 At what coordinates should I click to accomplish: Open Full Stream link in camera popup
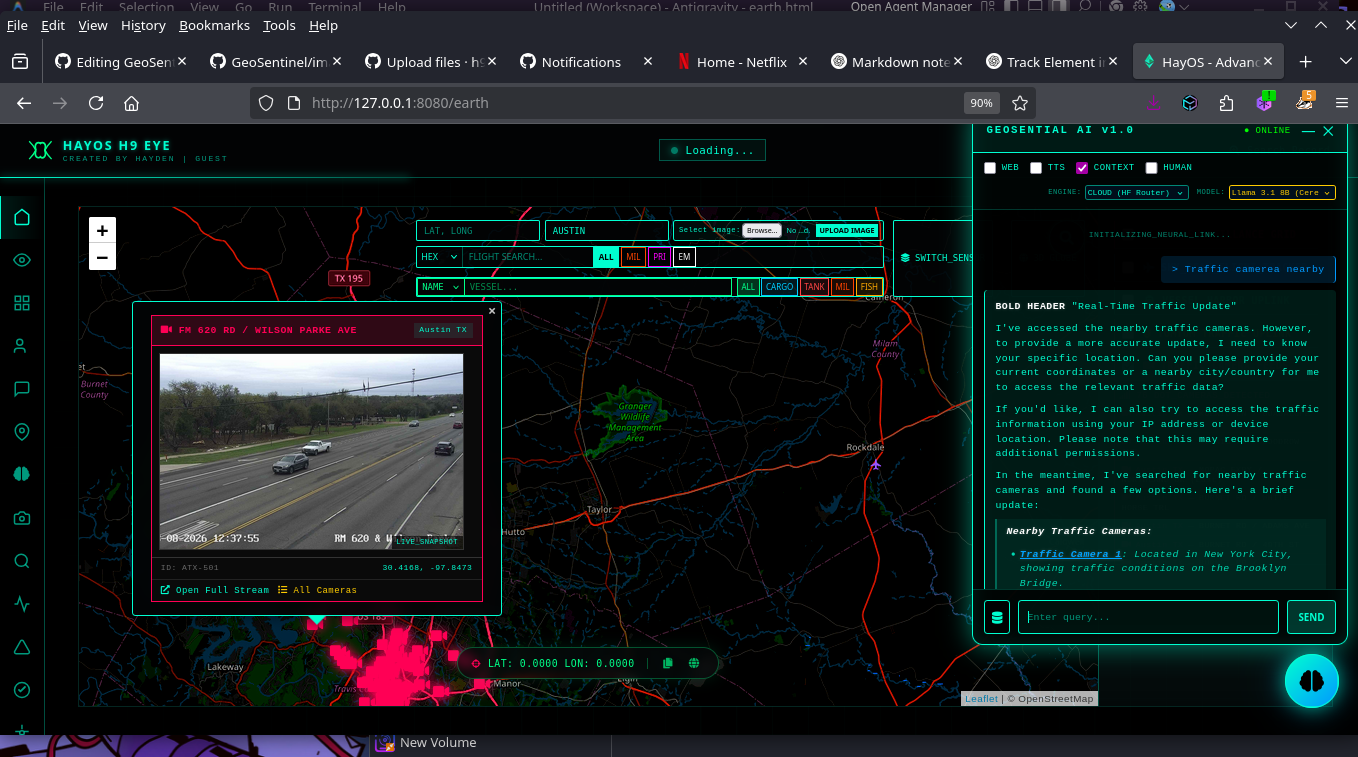pyautogui.click(x=215, y=590)
